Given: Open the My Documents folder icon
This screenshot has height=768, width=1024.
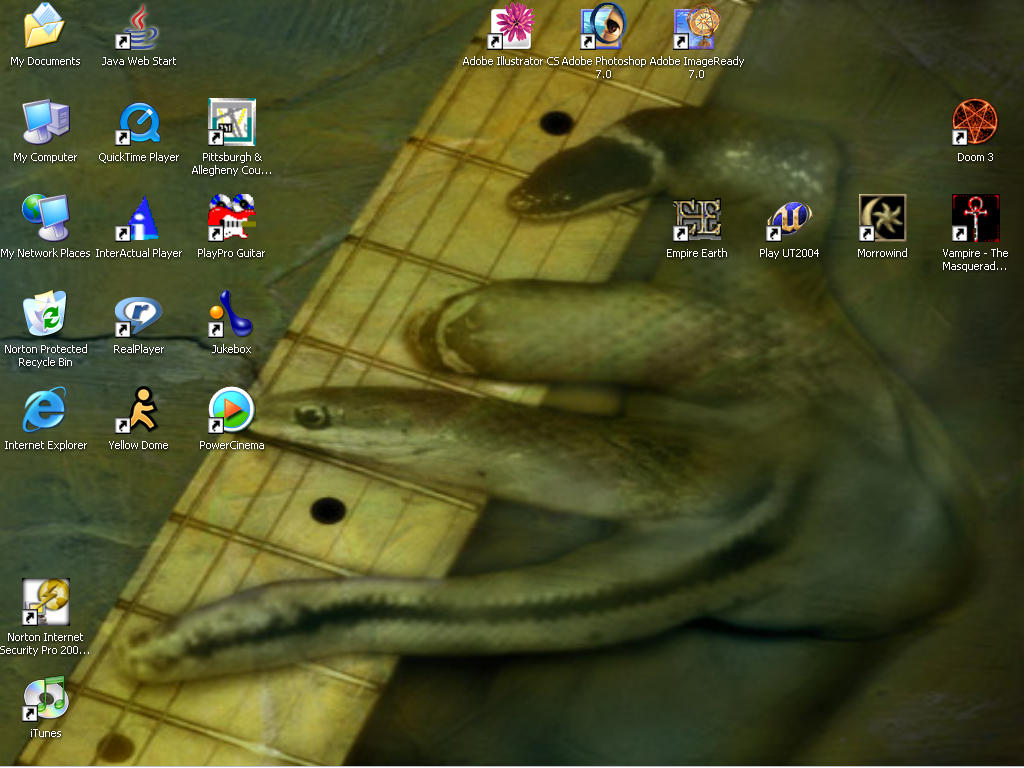Looking at the screenshot, I should click(x=44, y=26).
